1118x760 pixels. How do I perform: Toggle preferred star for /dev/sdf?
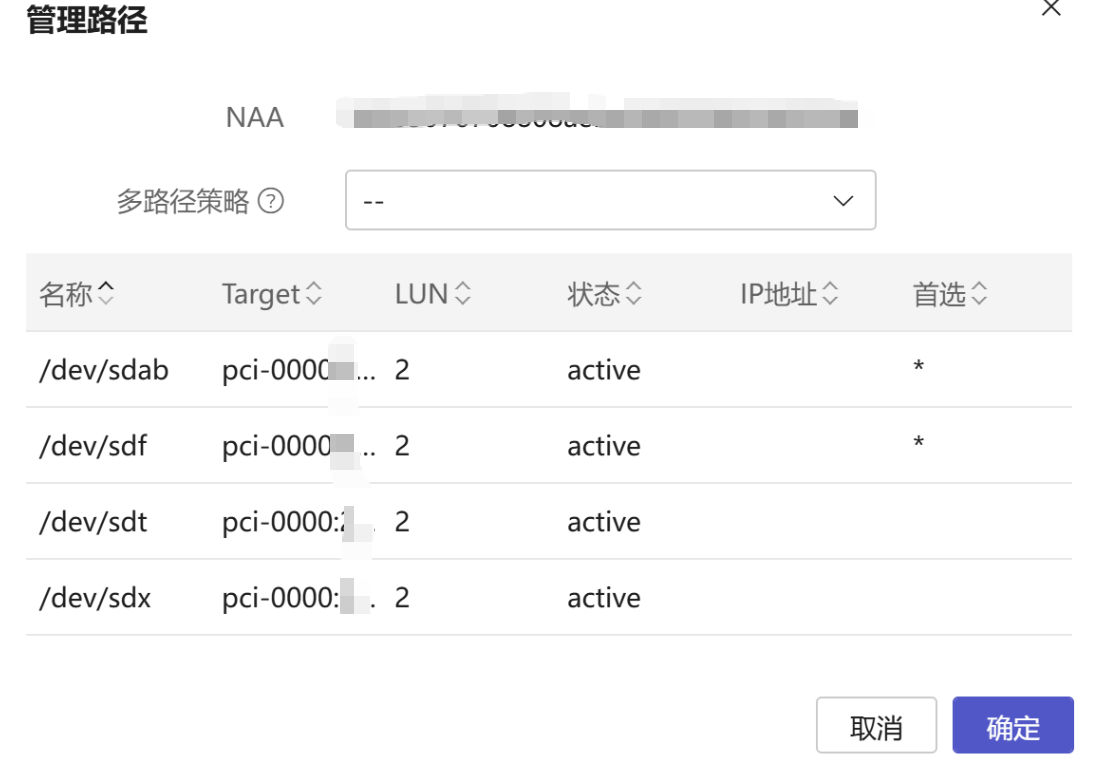[x=918, y=443]
